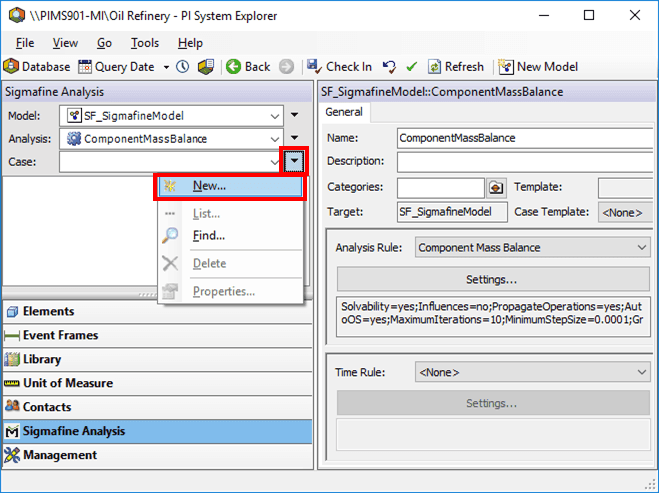Click the toolbar icon right of the clock
The image size is (659, 493).
point(206,66)
